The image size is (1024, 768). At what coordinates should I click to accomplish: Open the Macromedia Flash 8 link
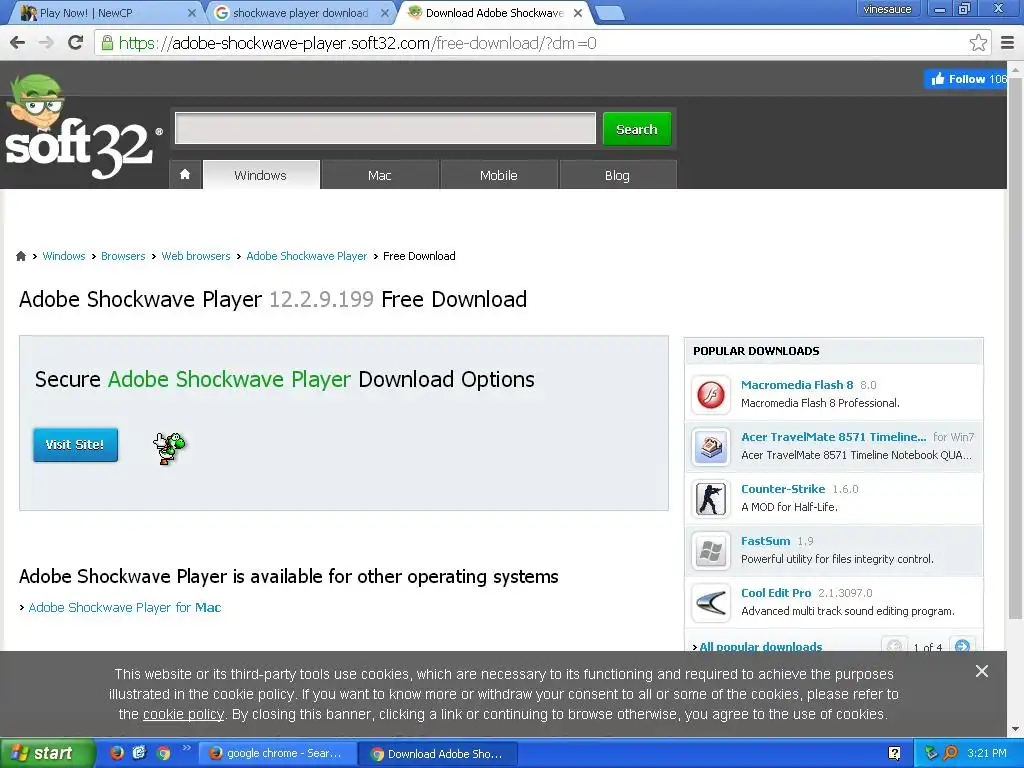coord(797,385)
